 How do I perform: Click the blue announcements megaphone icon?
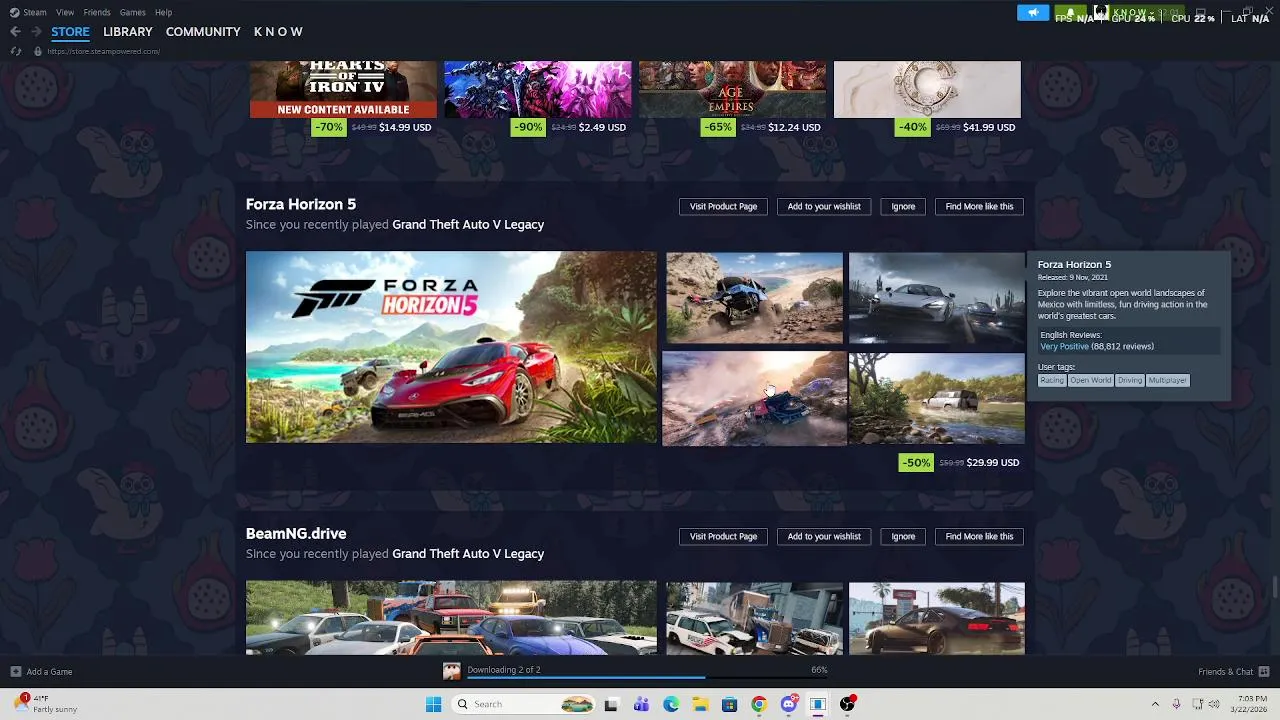click(1033, 13)
